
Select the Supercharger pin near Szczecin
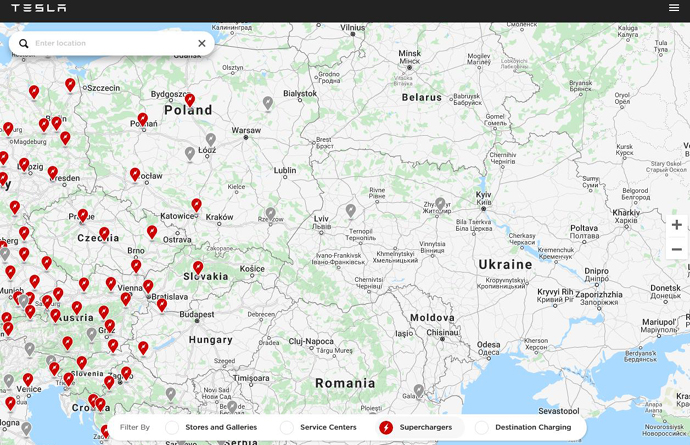[x=70, y=85]
